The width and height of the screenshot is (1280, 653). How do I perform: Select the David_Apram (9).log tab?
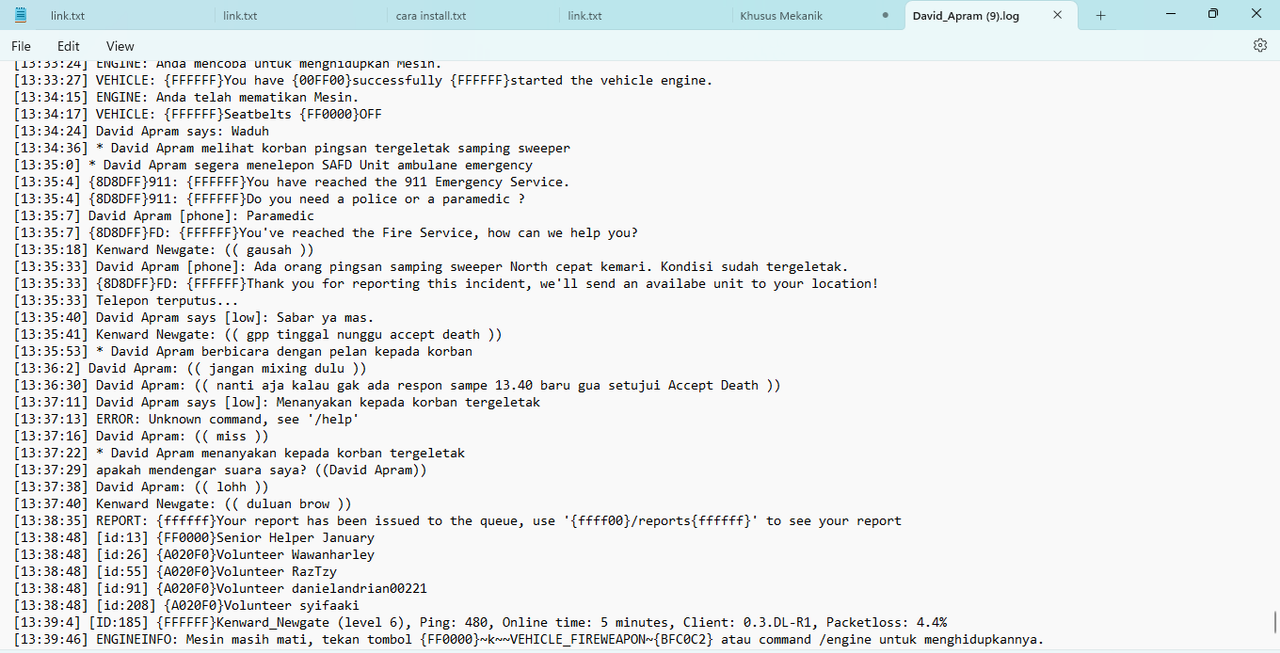pos(966,15)
